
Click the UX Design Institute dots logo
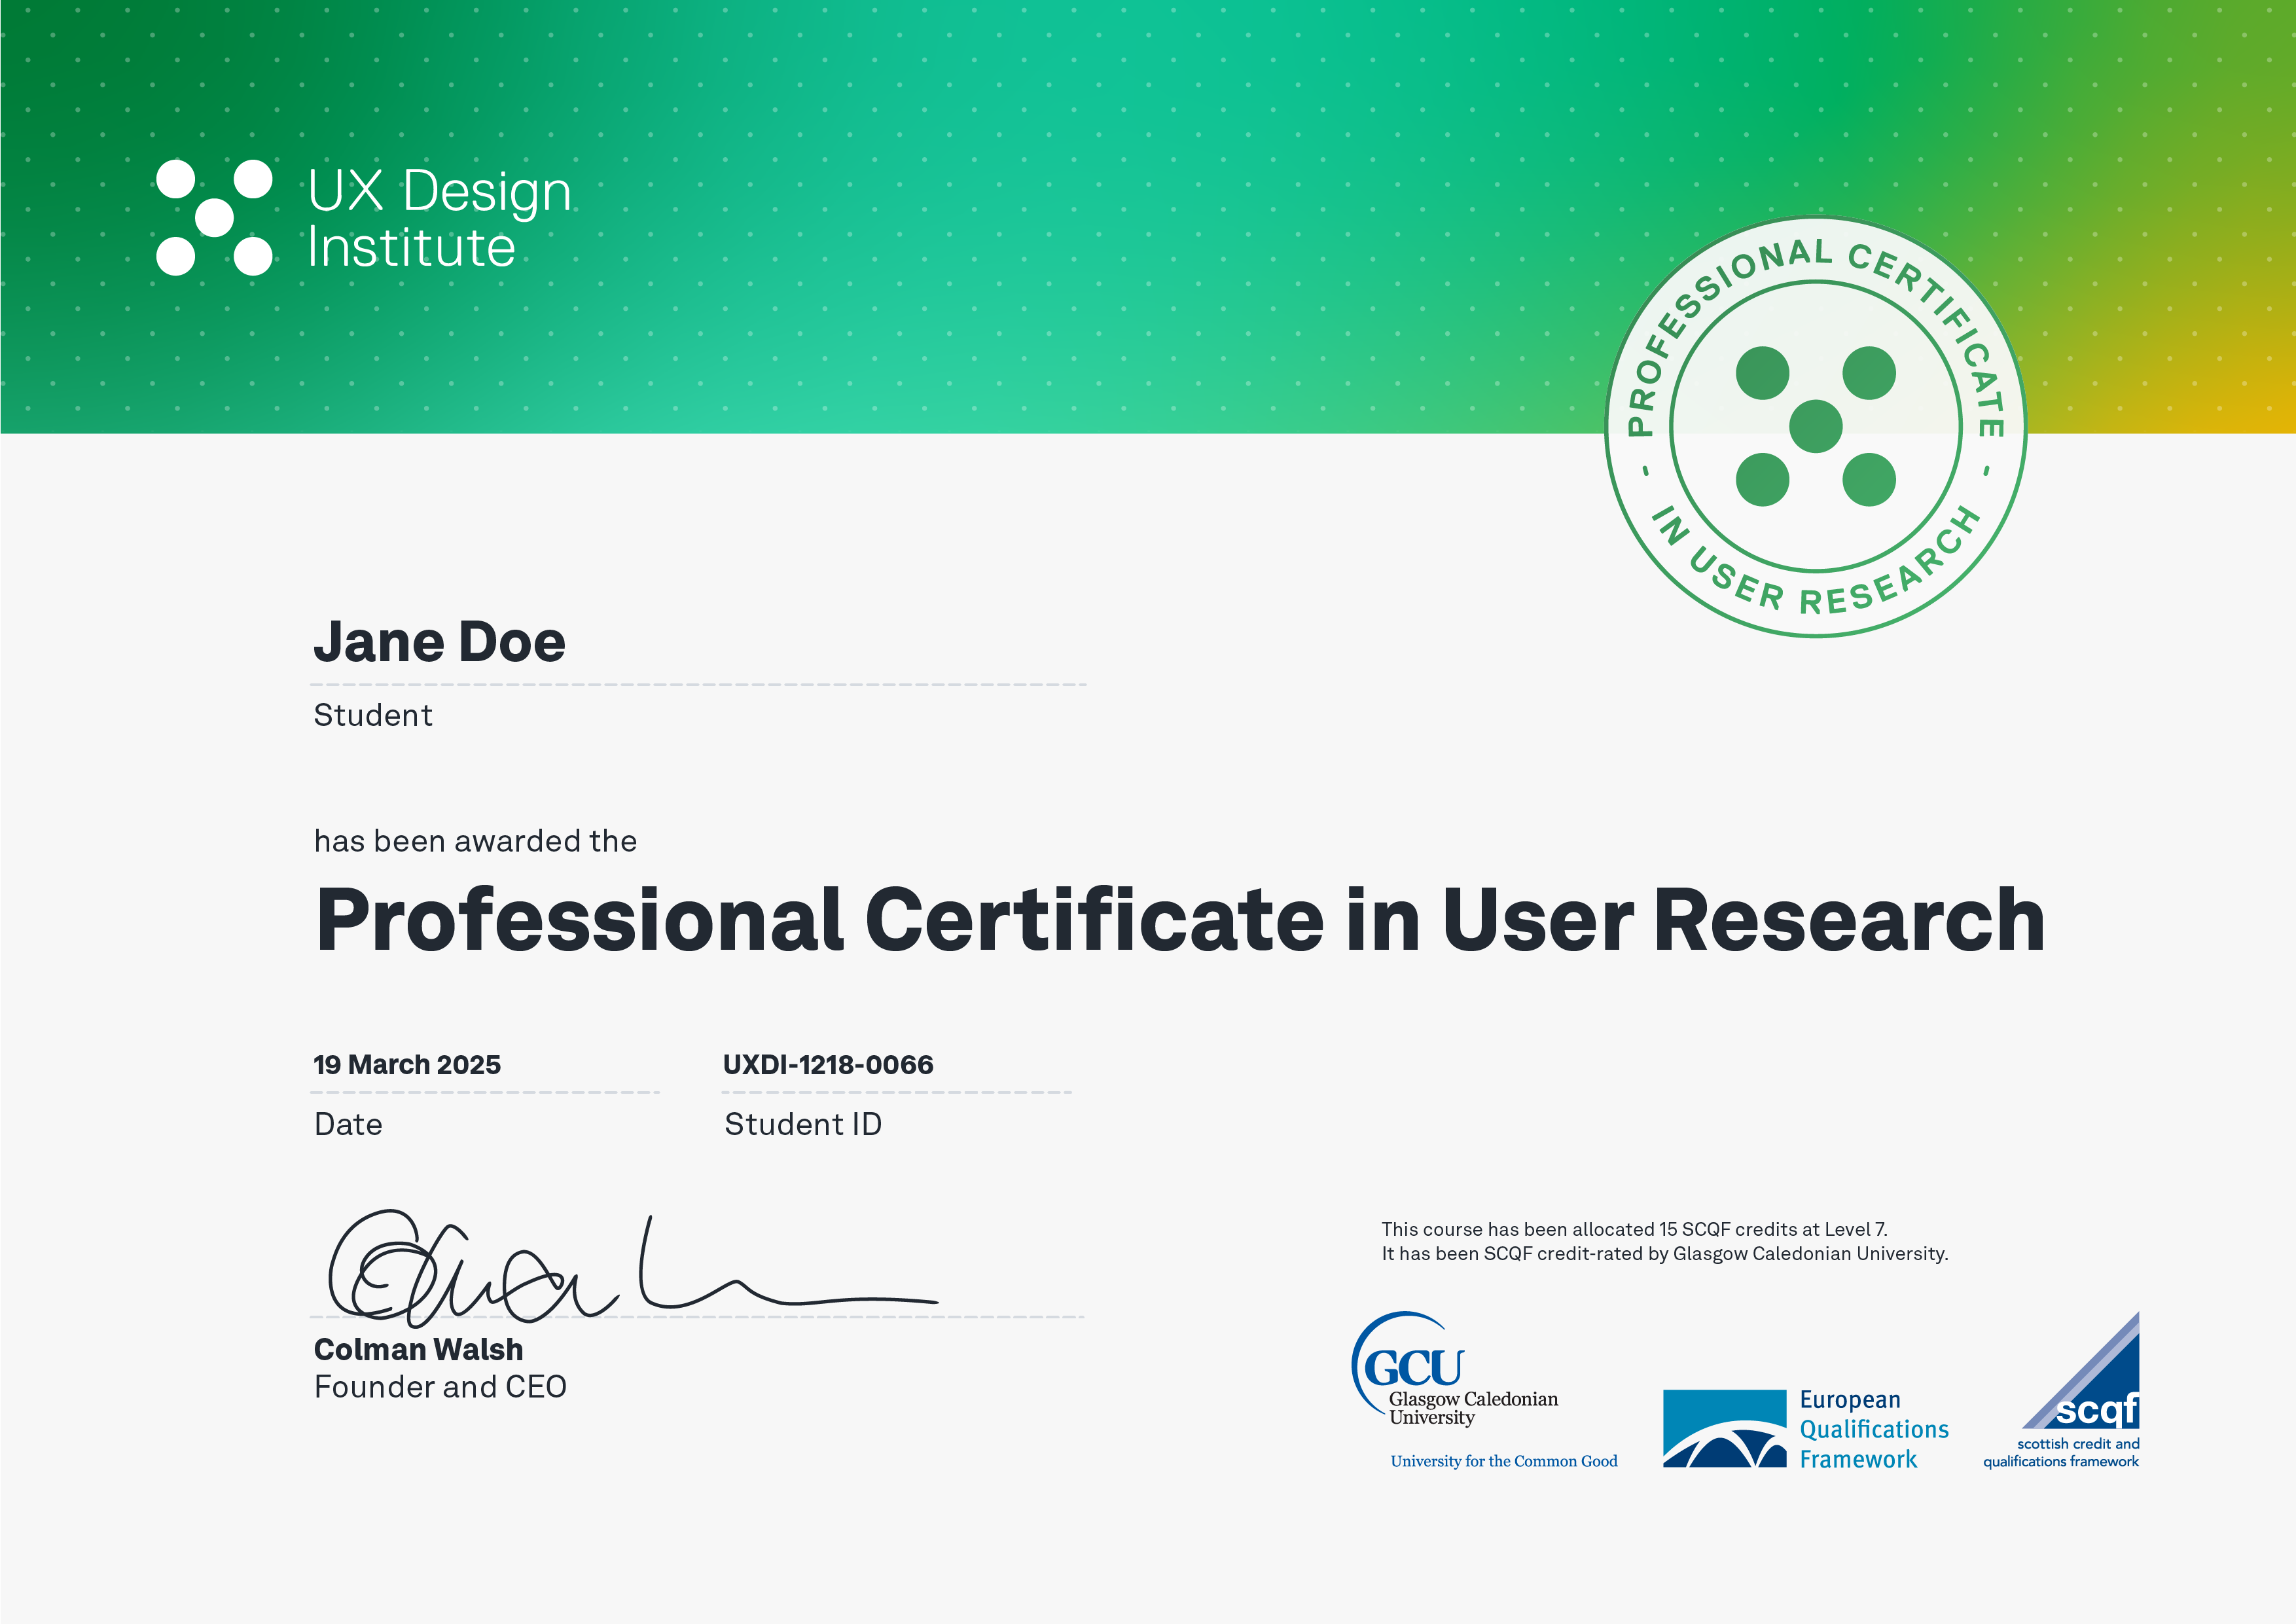point(214,218)
